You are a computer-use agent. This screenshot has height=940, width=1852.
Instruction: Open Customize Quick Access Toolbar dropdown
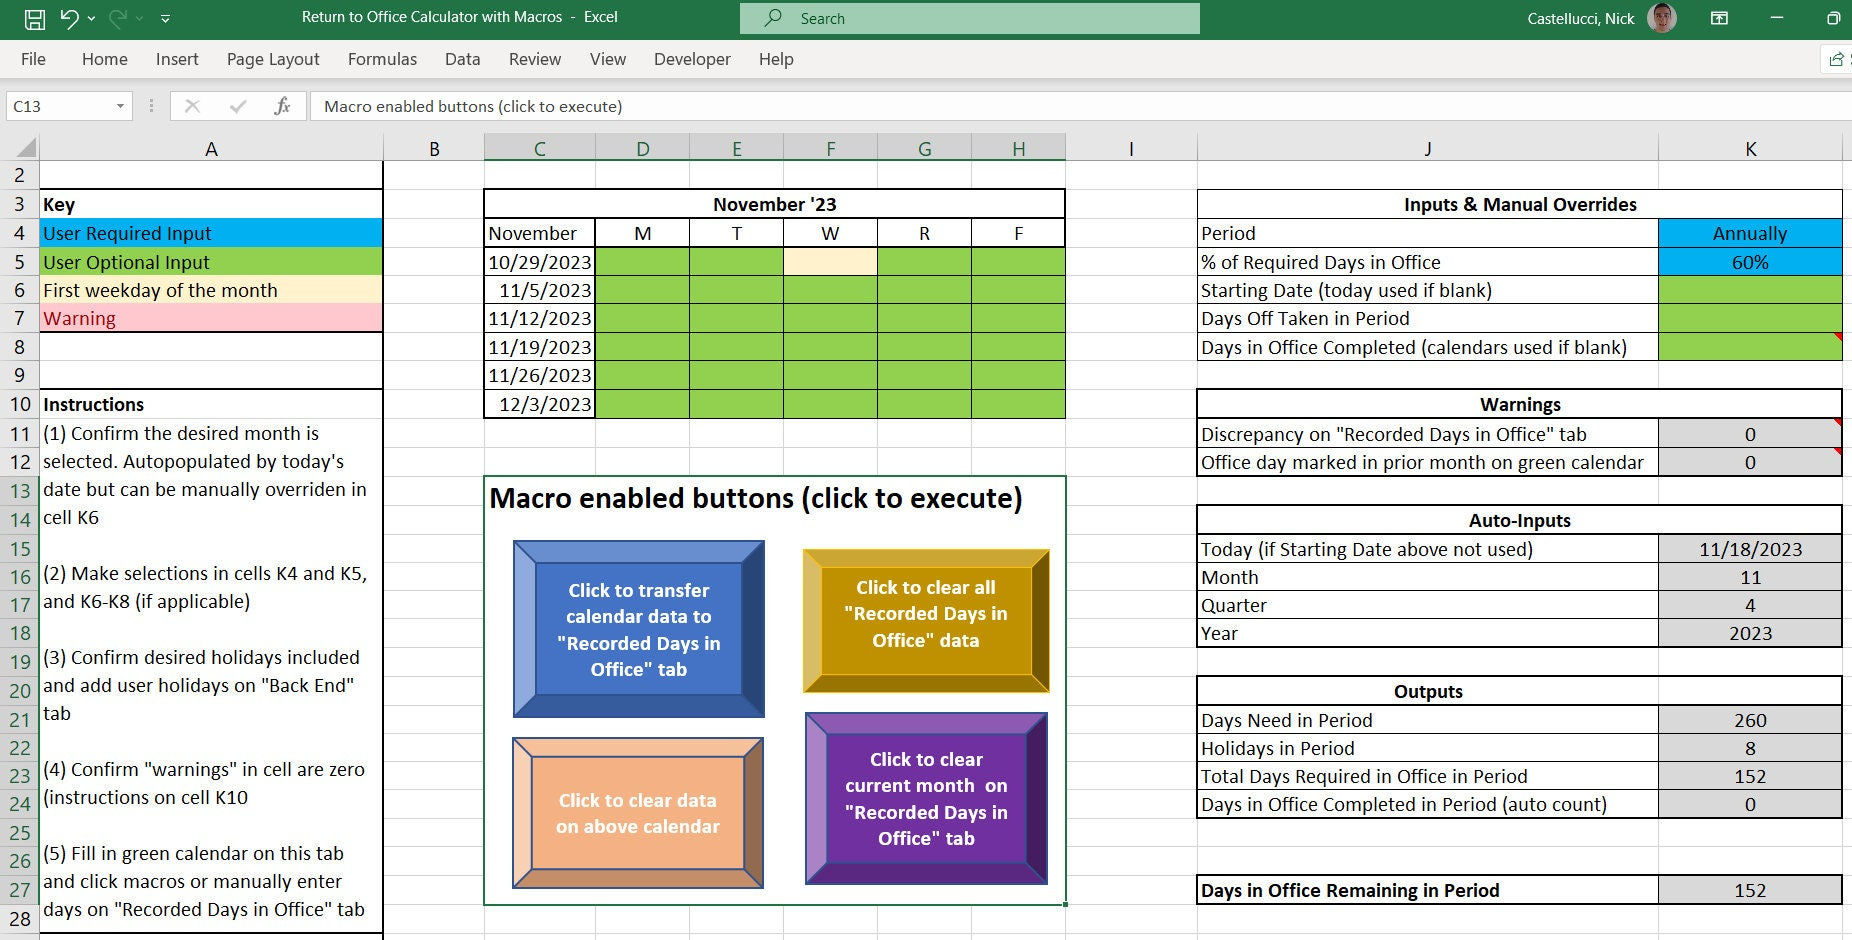coord(165,18)
